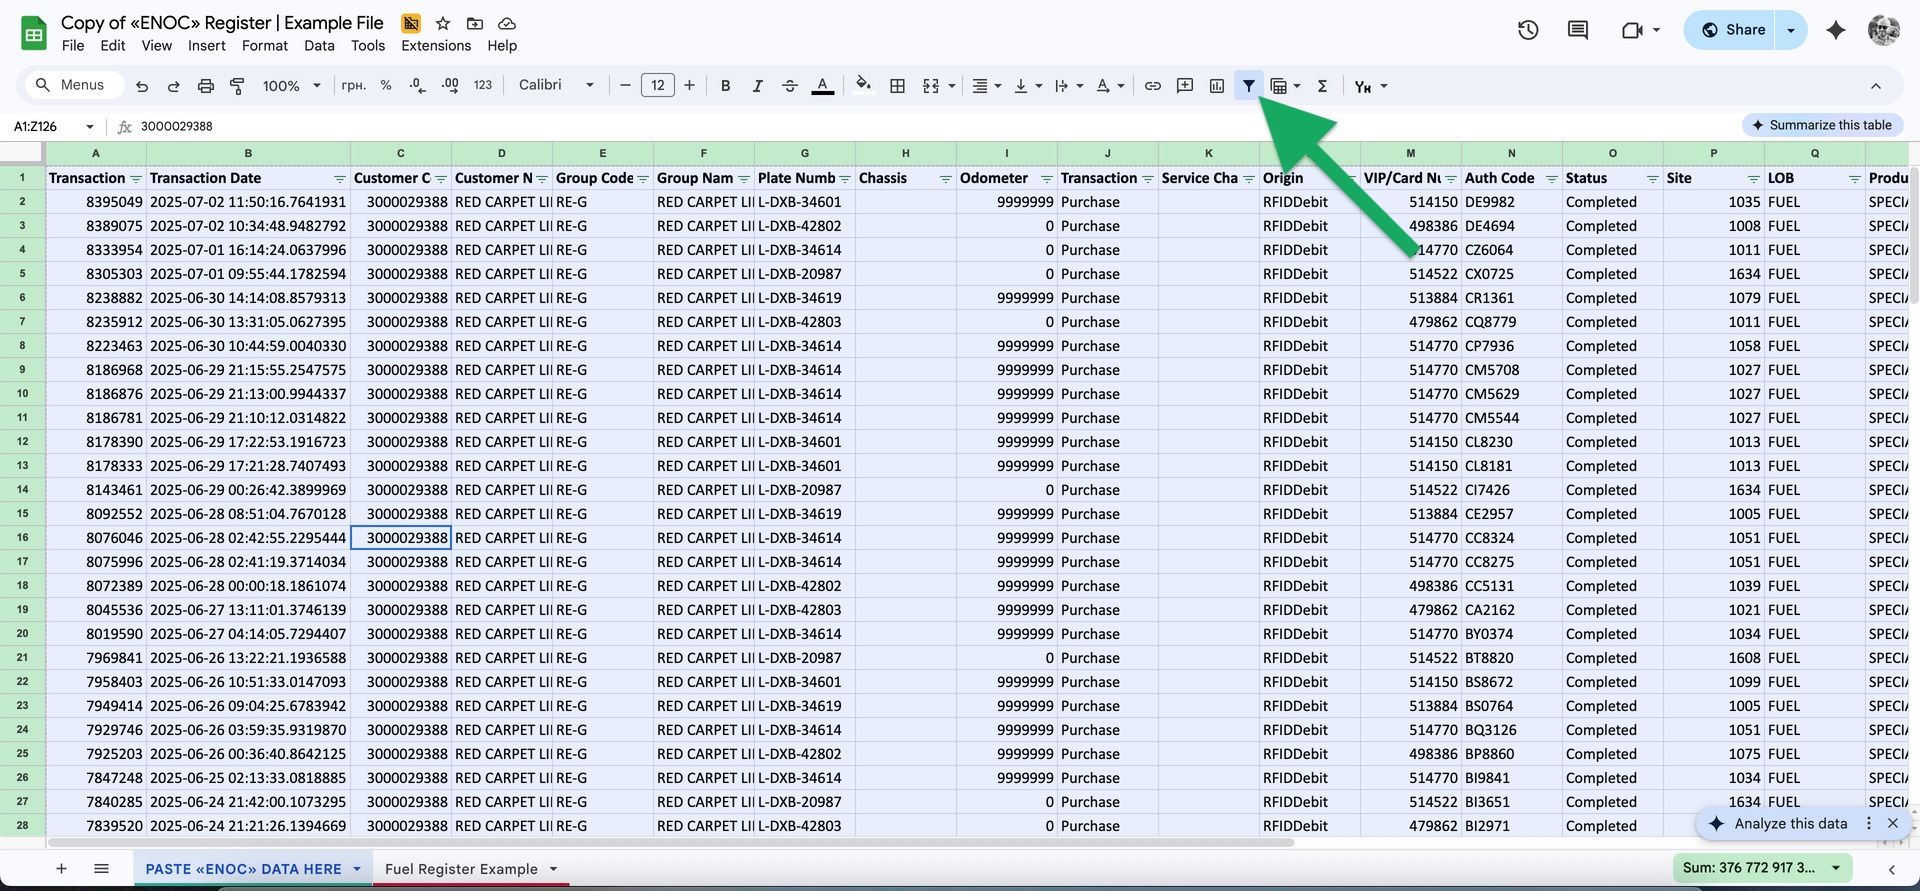Increase the font size
The image size is (1920, 891).
click(x=689, y=86)
